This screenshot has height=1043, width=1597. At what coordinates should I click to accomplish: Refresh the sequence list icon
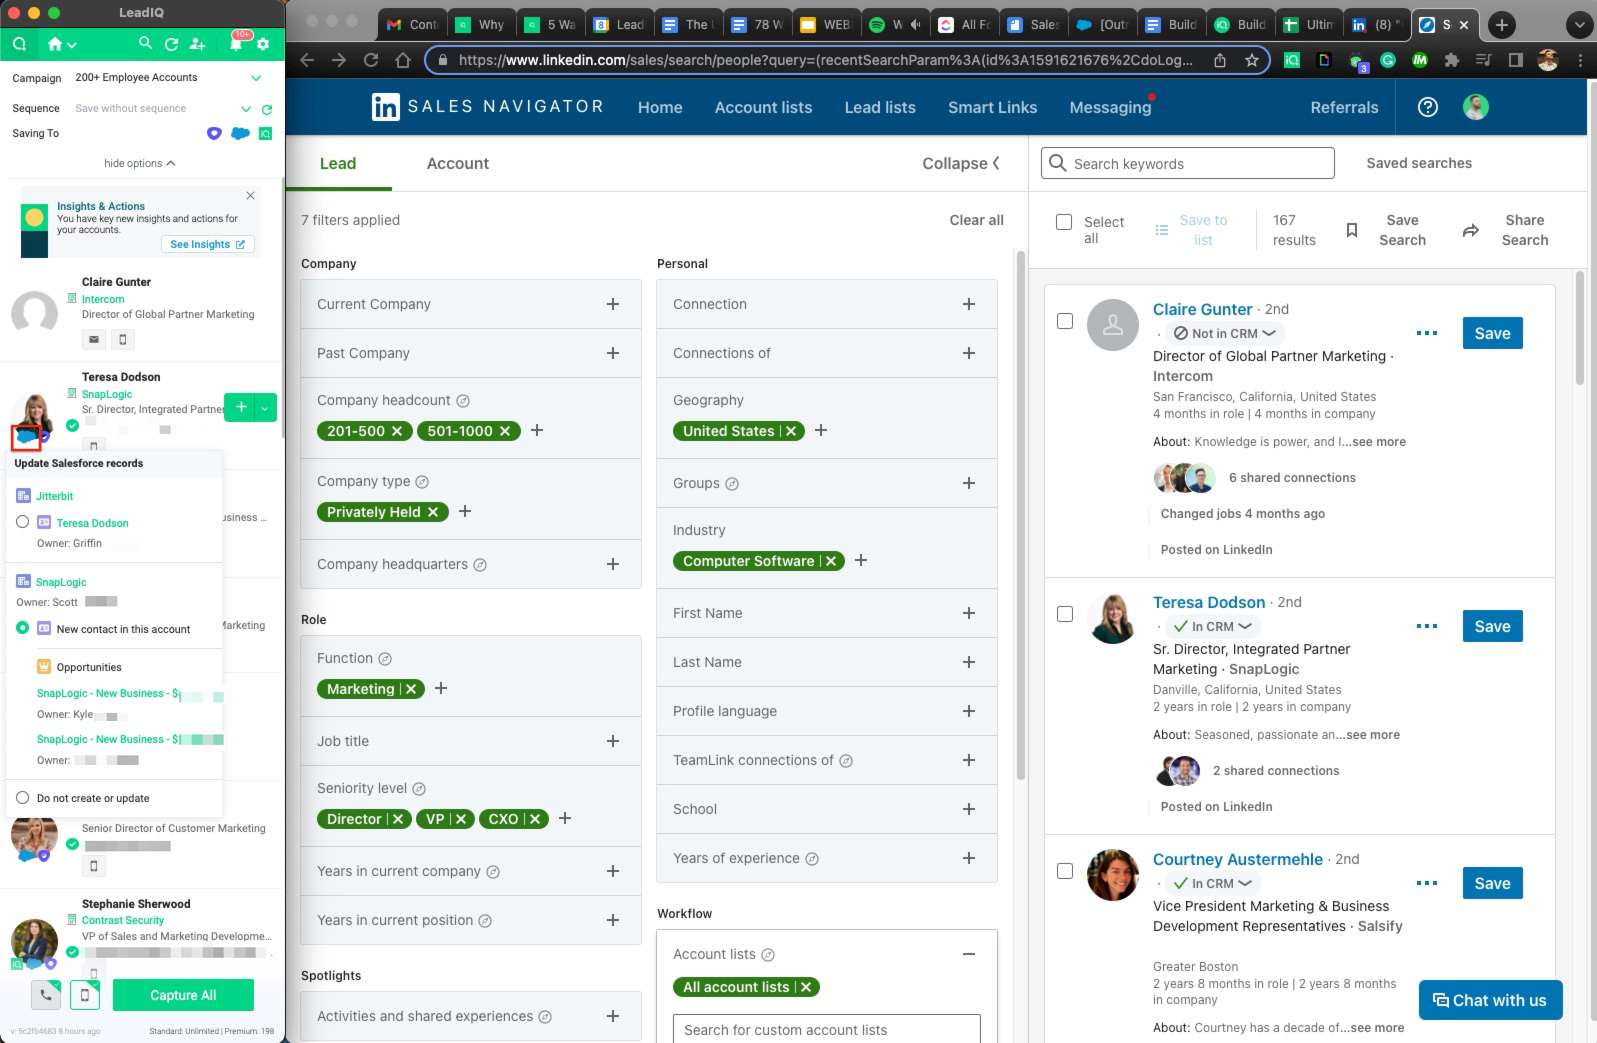click(x=267, y=109)
